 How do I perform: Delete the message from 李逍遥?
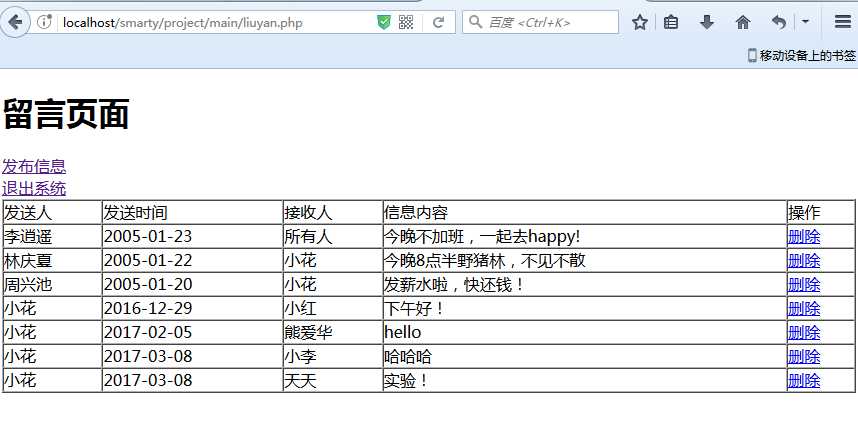[x=803, y=237]
